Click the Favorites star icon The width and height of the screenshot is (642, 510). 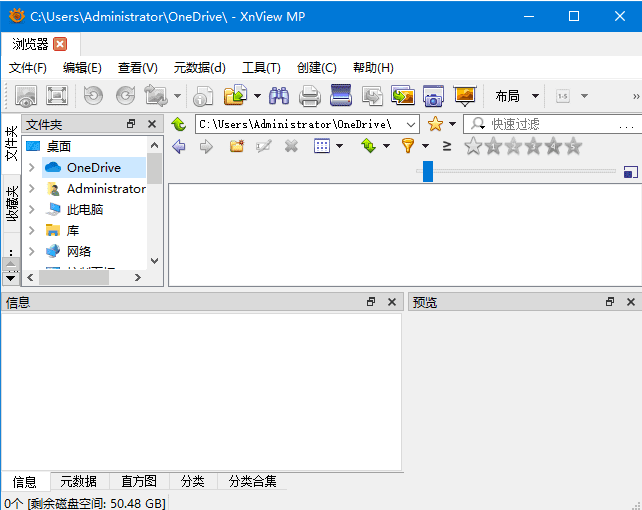(435, 124)
